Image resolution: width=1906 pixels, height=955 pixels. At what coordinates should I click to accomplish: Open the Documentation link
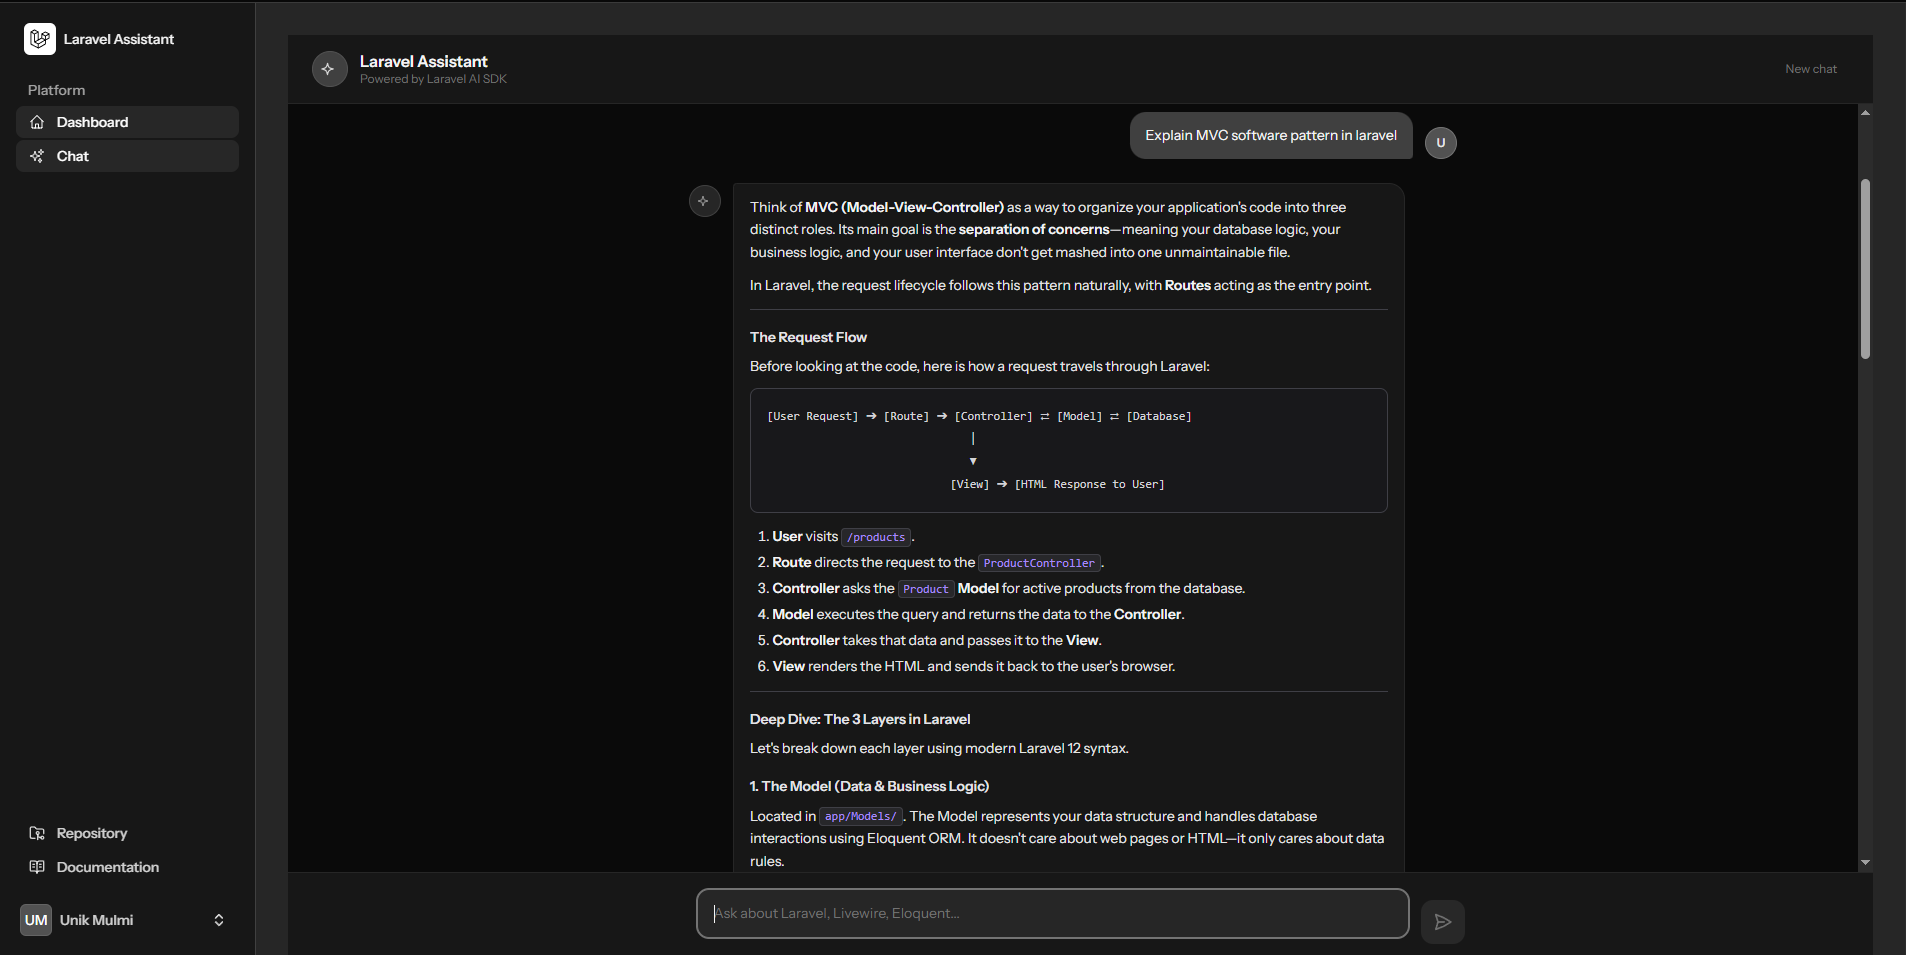pos(108,867)
